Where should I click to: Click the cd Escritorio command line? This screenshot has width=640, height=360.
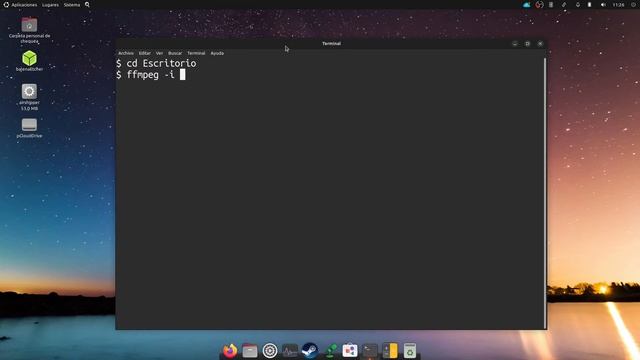click(156, 63)
